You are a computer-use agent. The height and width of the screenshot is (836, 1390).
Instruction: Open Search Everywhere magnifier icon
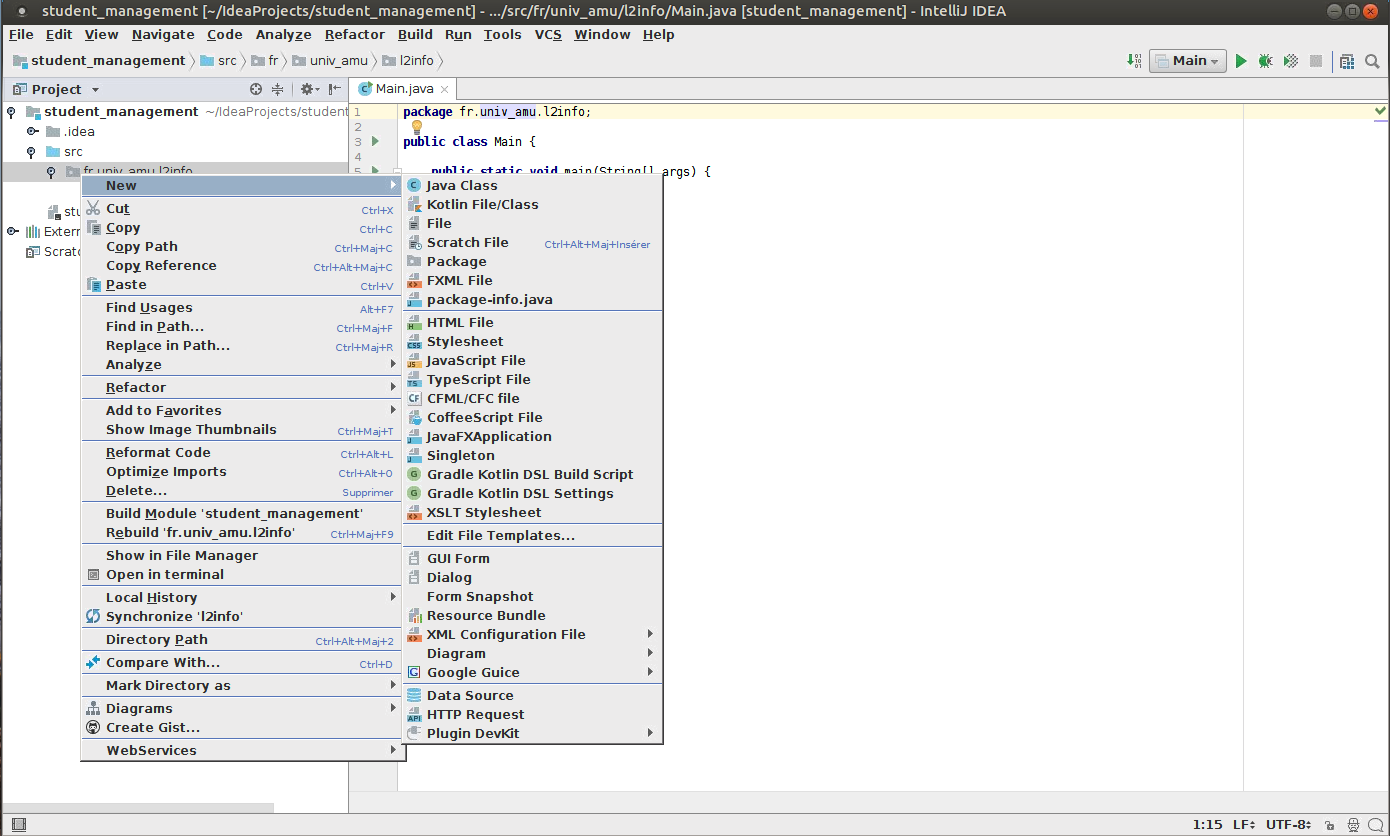click(x=1373, y=61)
